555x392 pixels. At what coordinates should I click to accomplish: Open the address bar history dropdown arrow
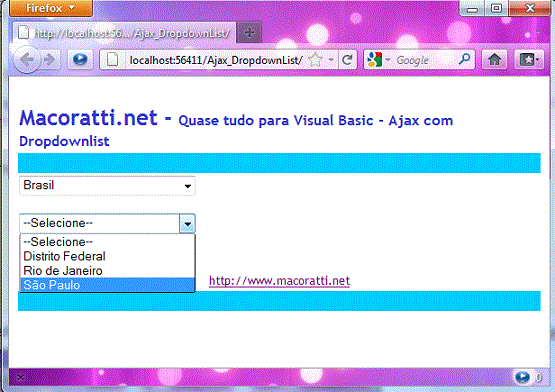click(x=331, y=60)
